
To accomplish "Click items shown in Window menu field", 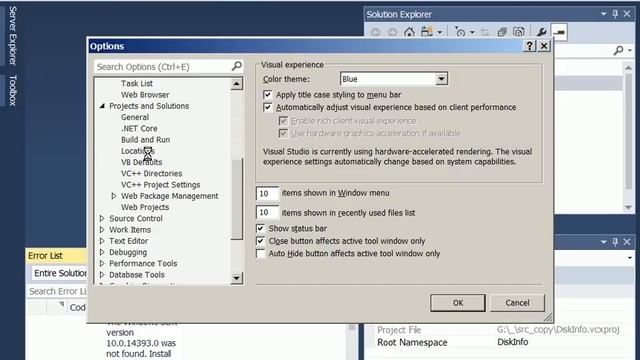I will [267, 193].
